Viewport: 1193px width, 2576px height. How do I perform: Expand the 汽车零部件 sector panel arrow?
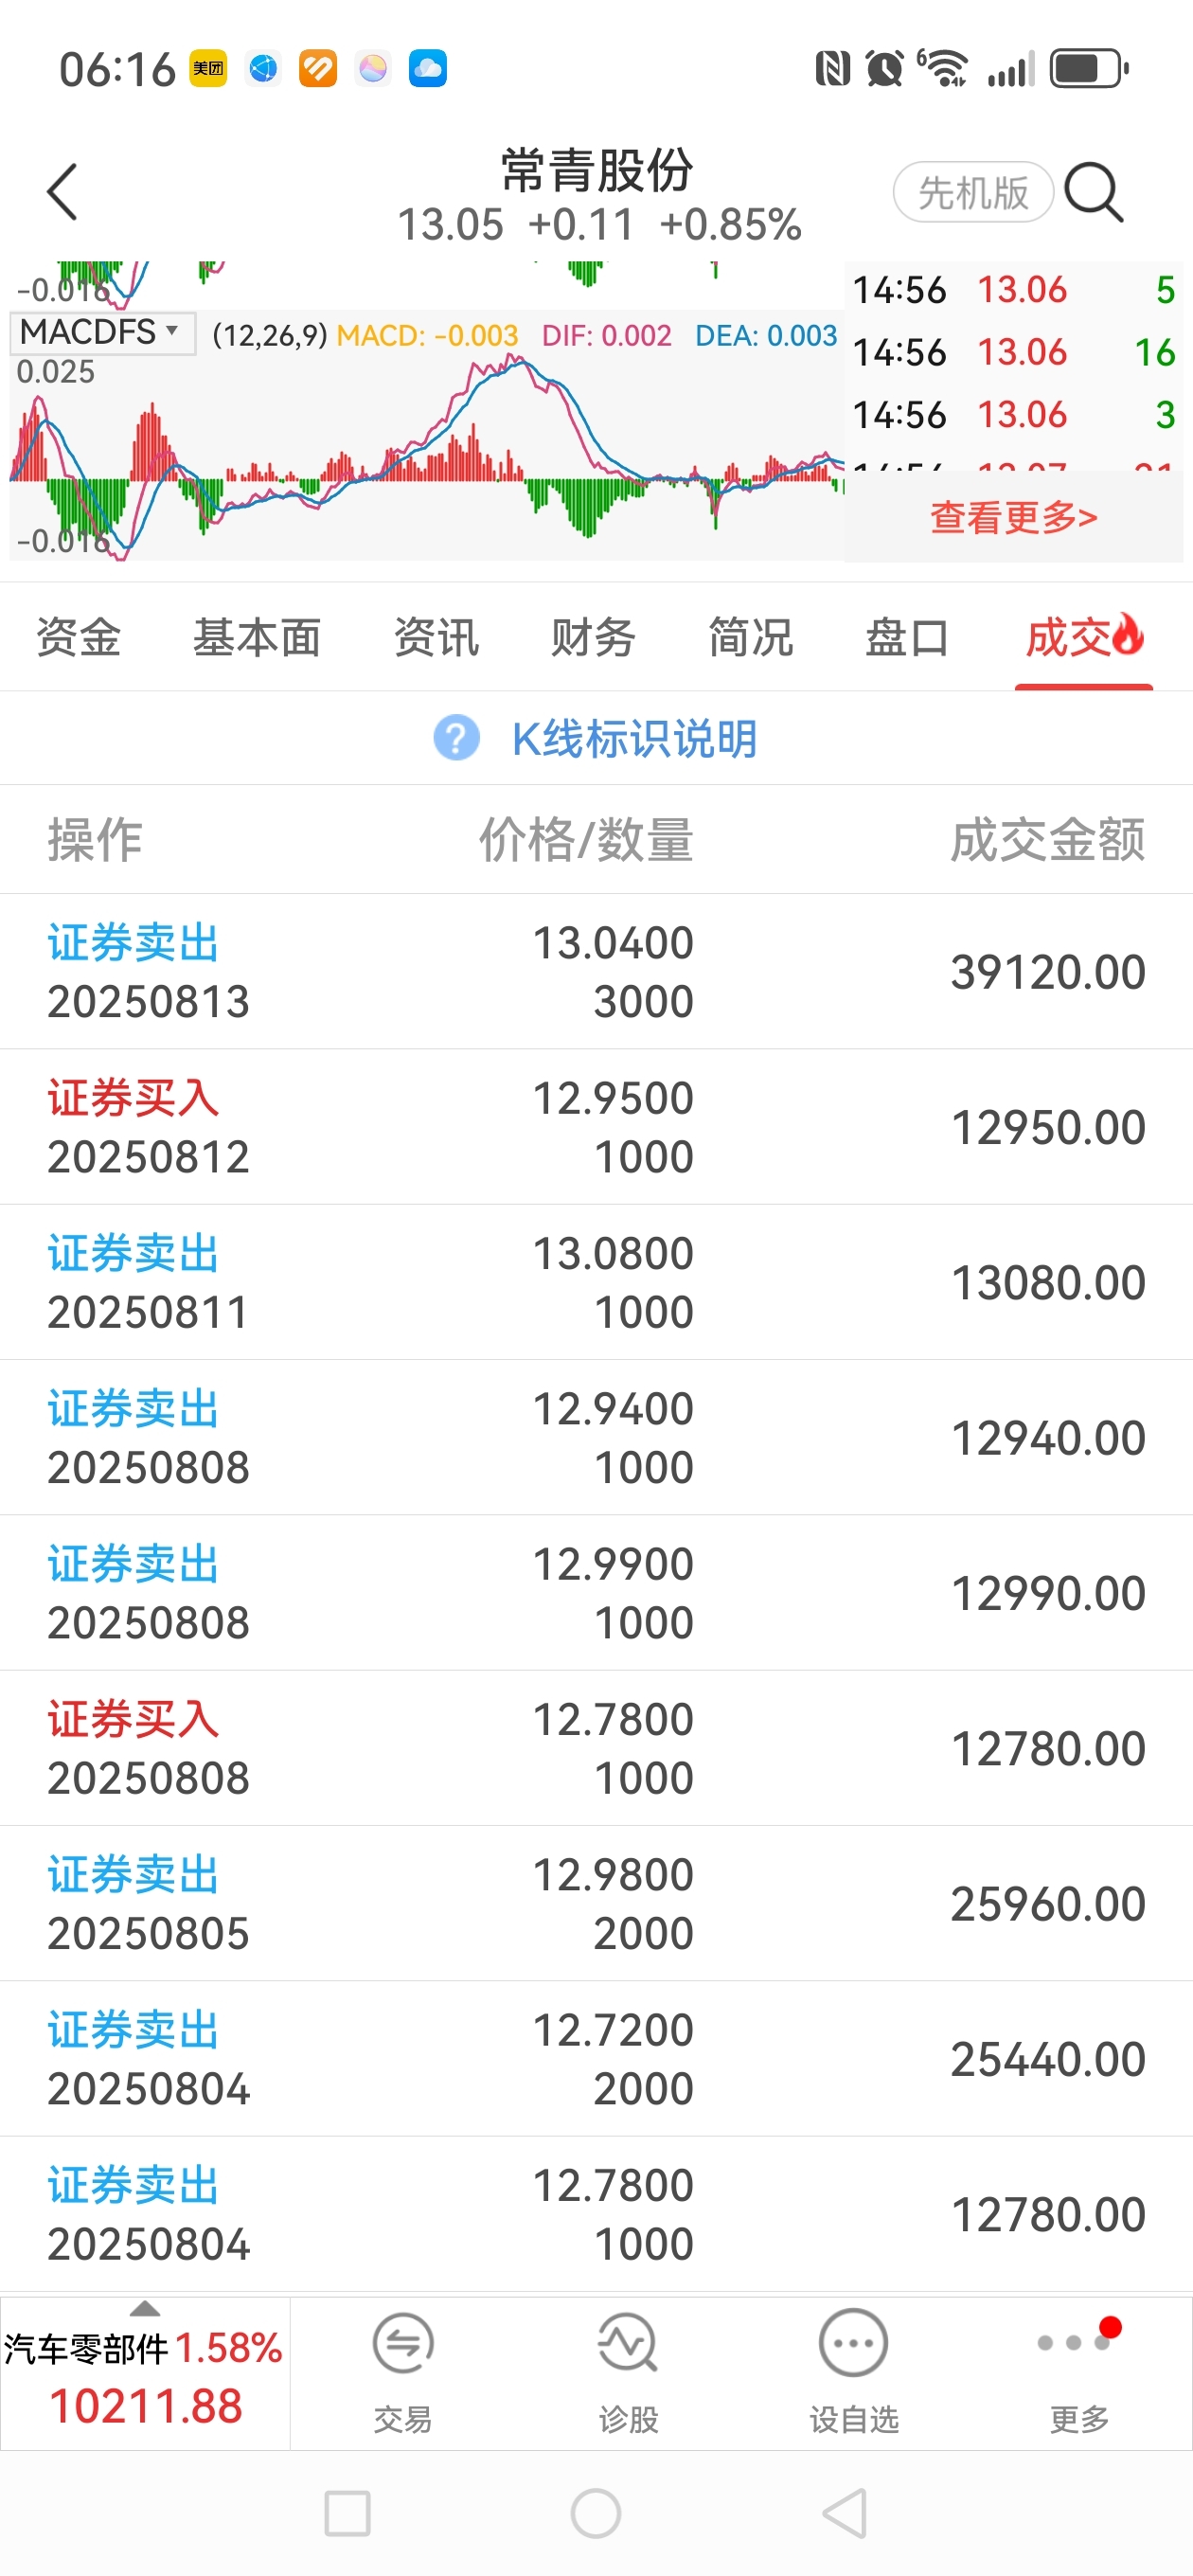[145, 2308]
